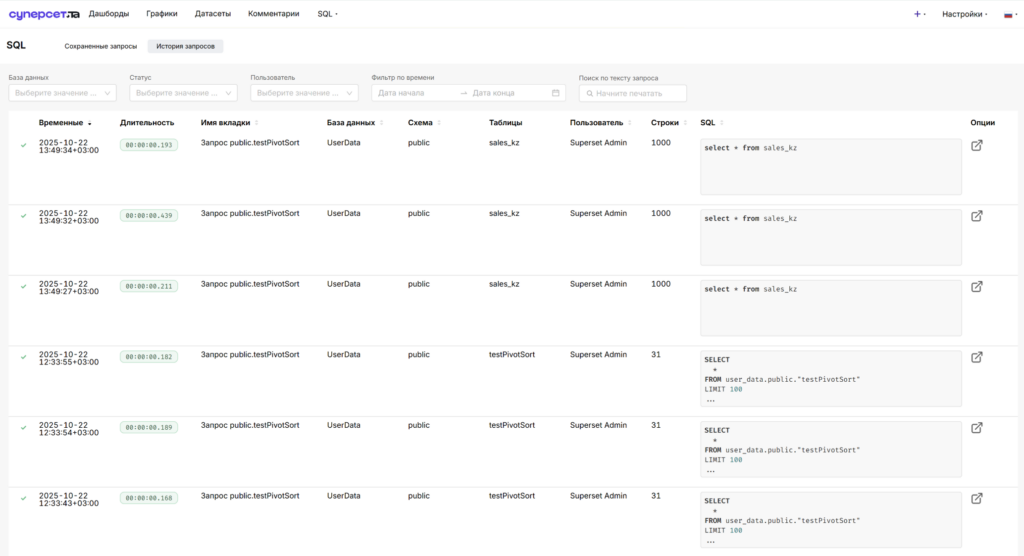Go to Дашборды page
The height and width of the screenshot is (556, 1024).
[x=109, y=14]
